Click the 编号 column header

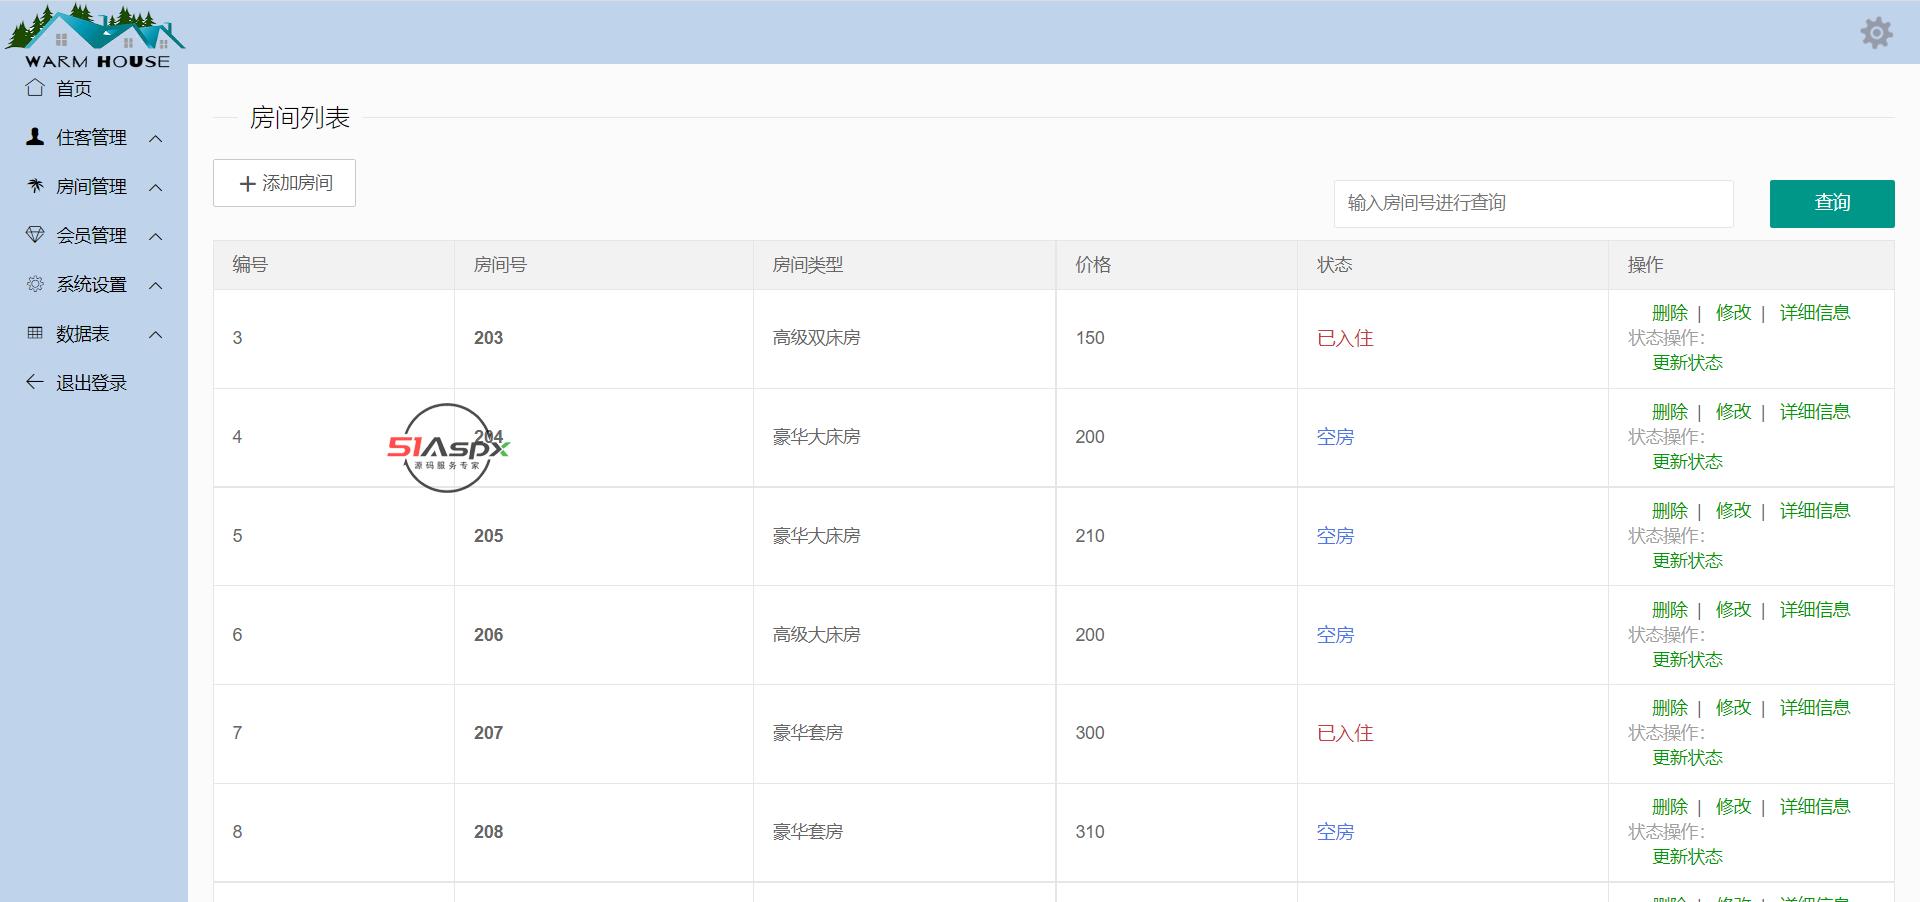coord(334,265)
